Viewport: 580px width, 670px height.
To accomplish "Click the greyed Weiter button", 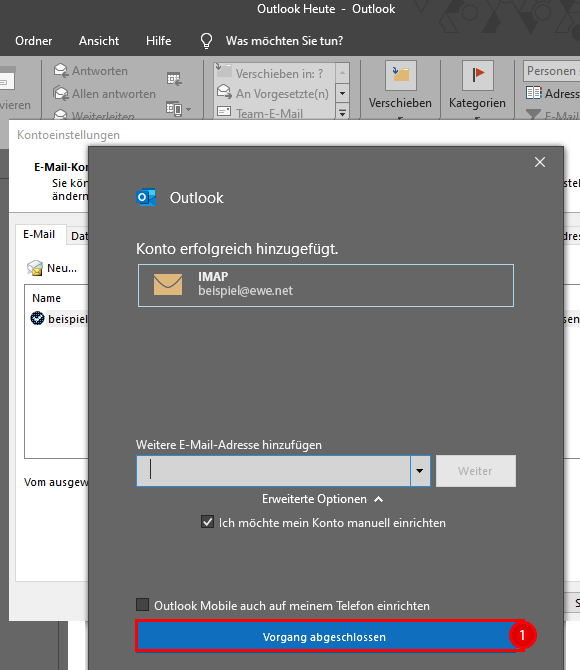I will 476,471.
